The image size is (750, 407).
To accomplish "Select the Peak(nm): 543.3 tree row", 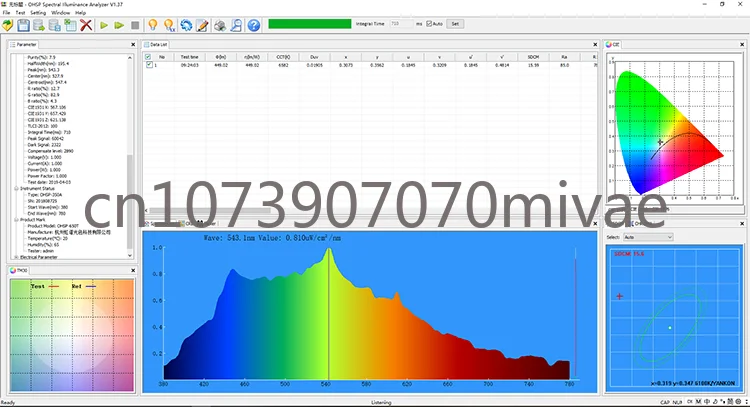I will [43, 70].
